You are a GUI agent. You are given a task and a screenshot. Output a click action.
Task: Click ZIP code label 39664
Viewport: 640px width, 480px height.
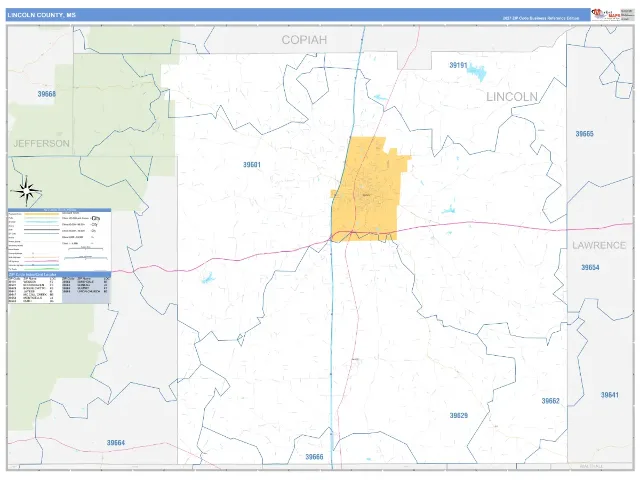pos(116,443)
